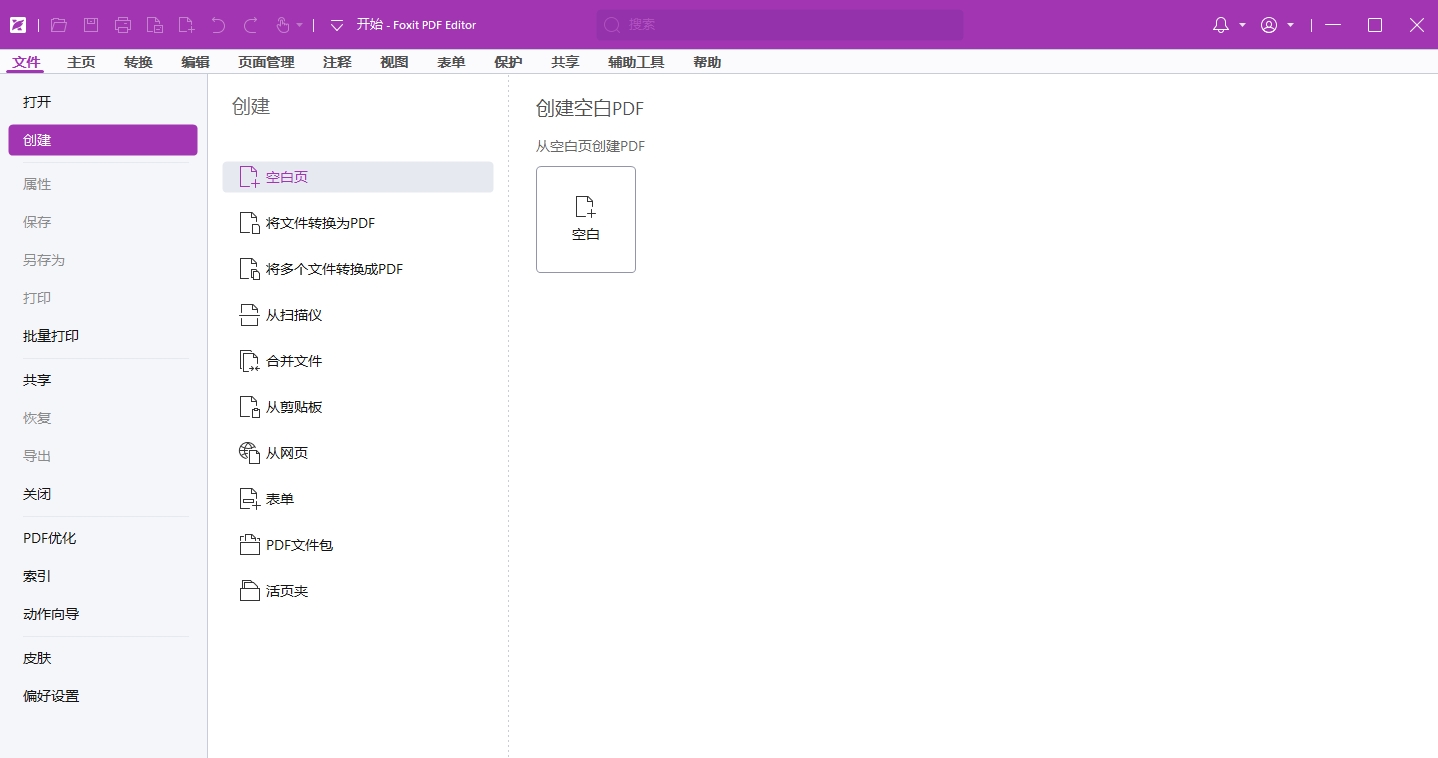1438x758 pixels.
Task: Expand the notification bell dropdown arrow
Action: coord(1243,25)
